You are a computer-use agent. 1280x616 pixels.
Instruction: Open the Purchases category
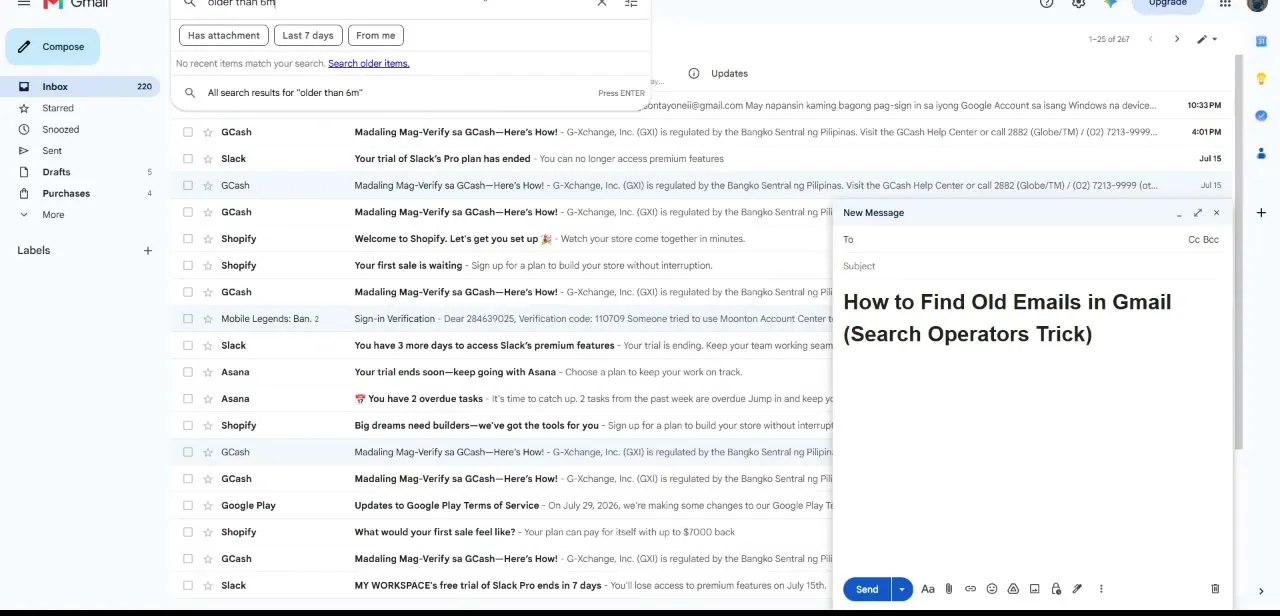point(80,194)
